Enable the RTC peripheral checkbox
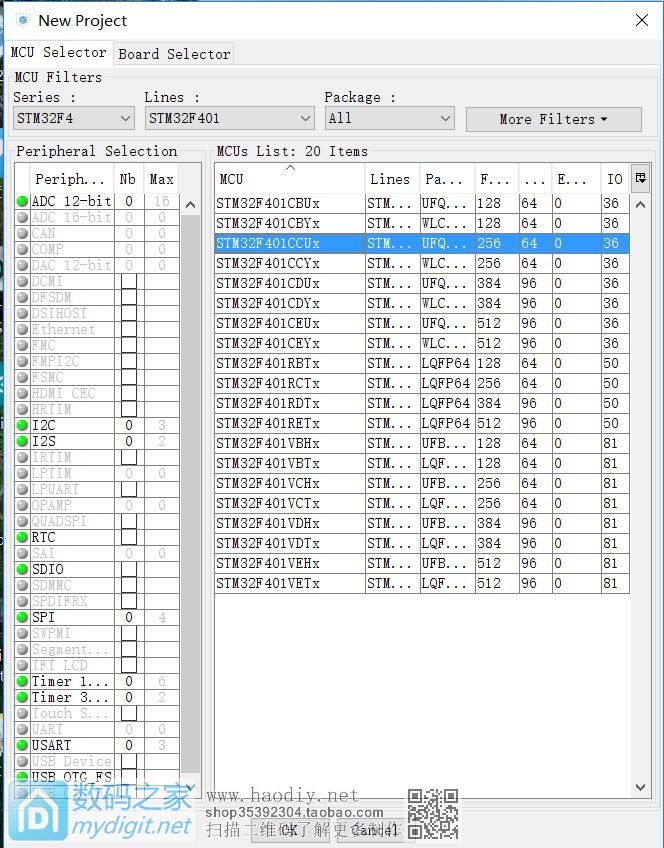 [x=129, y=537]
